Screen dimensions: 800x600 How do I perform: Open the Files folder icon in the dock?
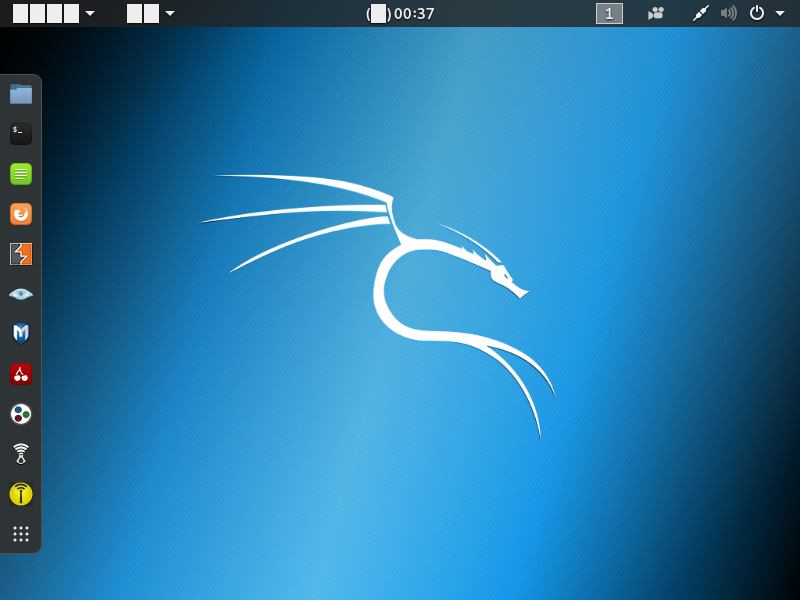point(21,94)
